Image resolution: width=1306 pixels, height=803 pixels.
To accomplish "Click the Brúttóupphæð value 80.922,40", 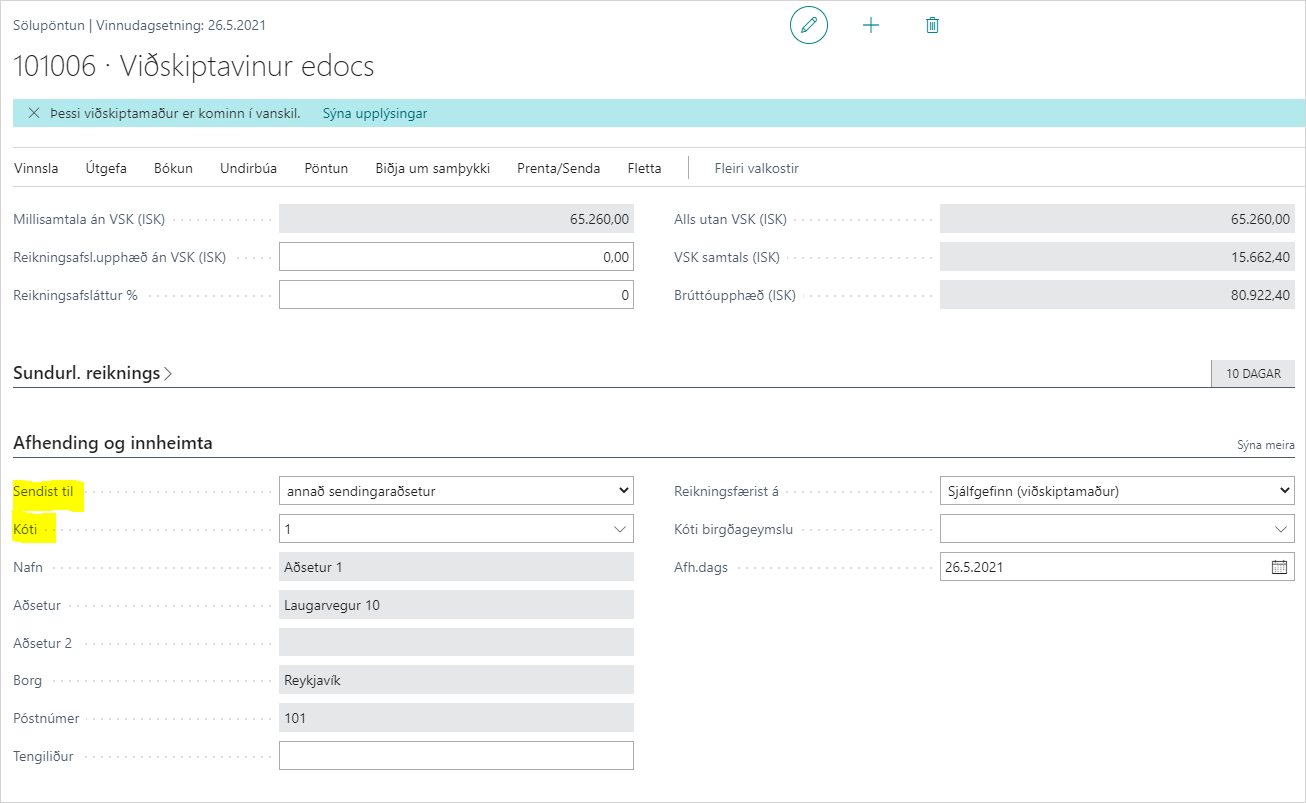I will point(1117,295).
